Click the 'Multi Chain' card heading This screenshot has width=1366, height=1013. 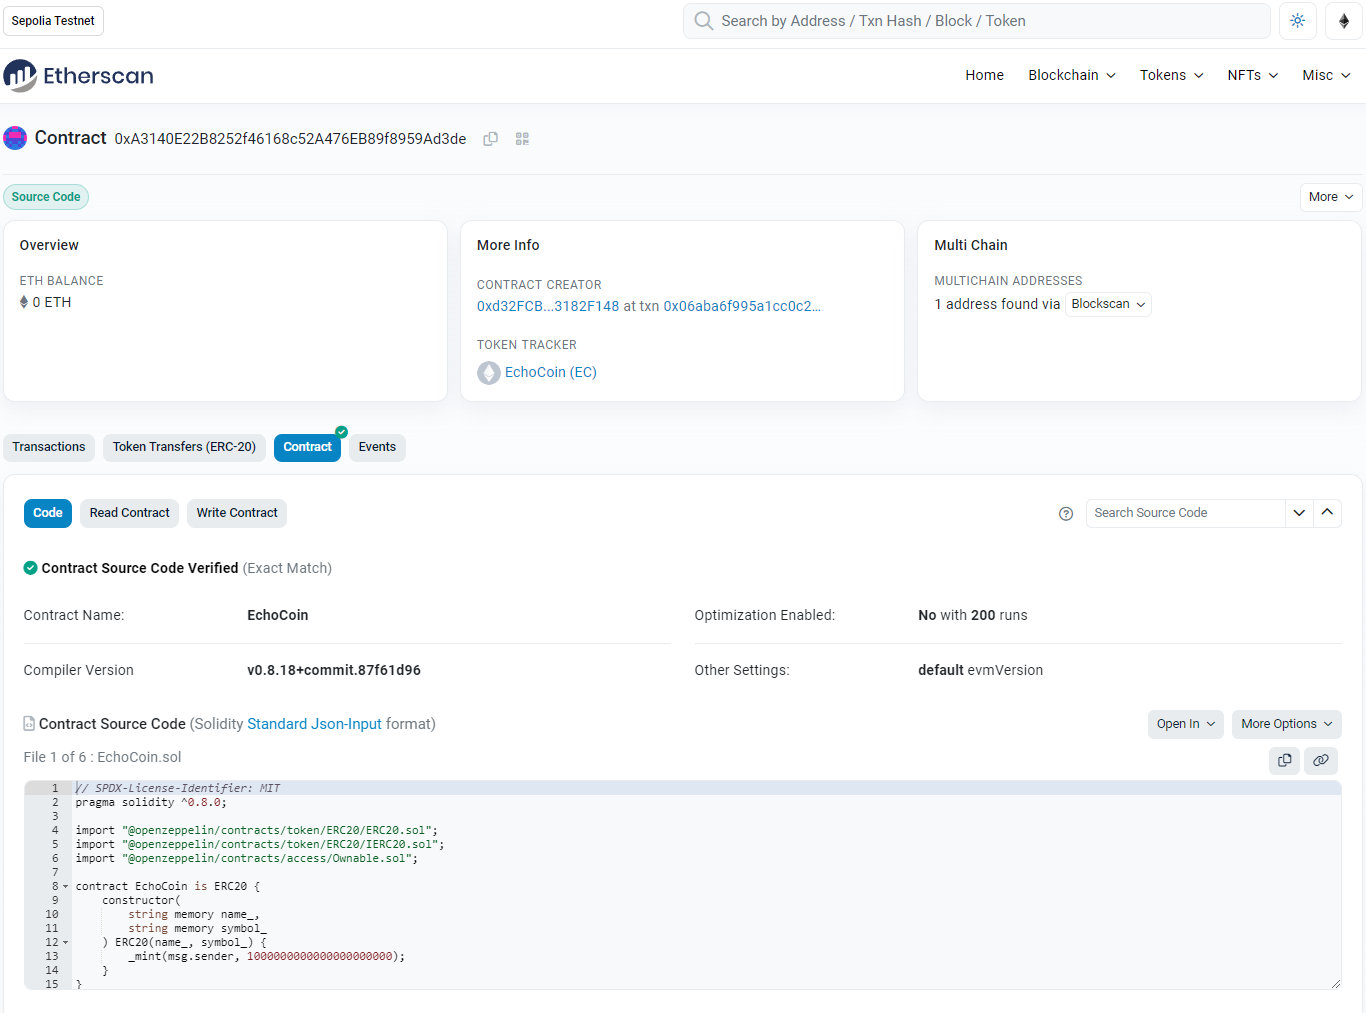(x=971, y=245)
